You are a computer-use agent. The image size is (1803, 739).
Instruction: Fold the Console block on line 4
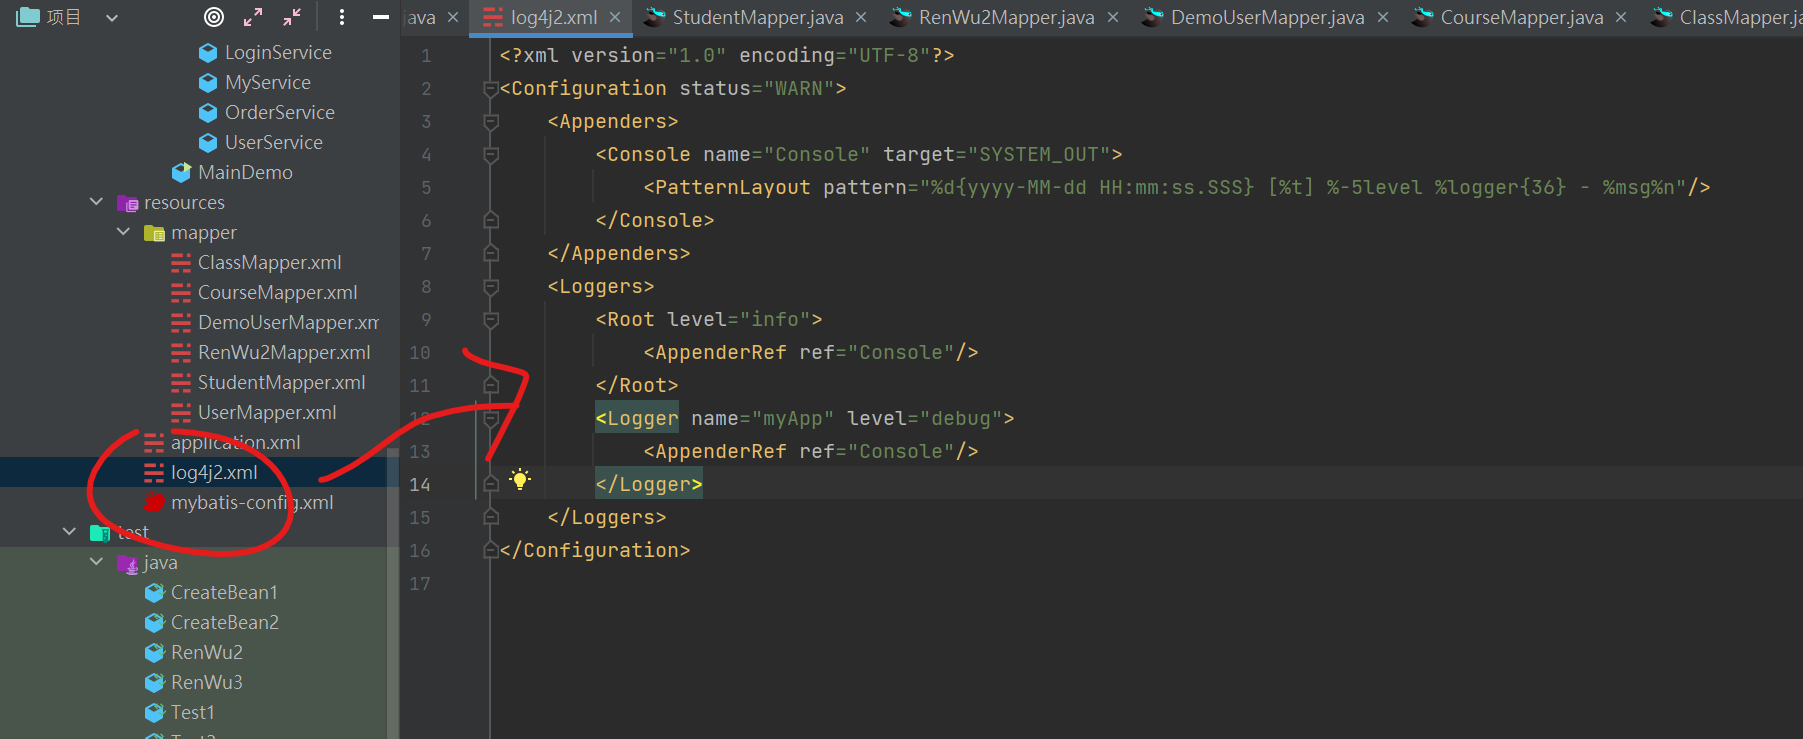(x=491, y=155)
